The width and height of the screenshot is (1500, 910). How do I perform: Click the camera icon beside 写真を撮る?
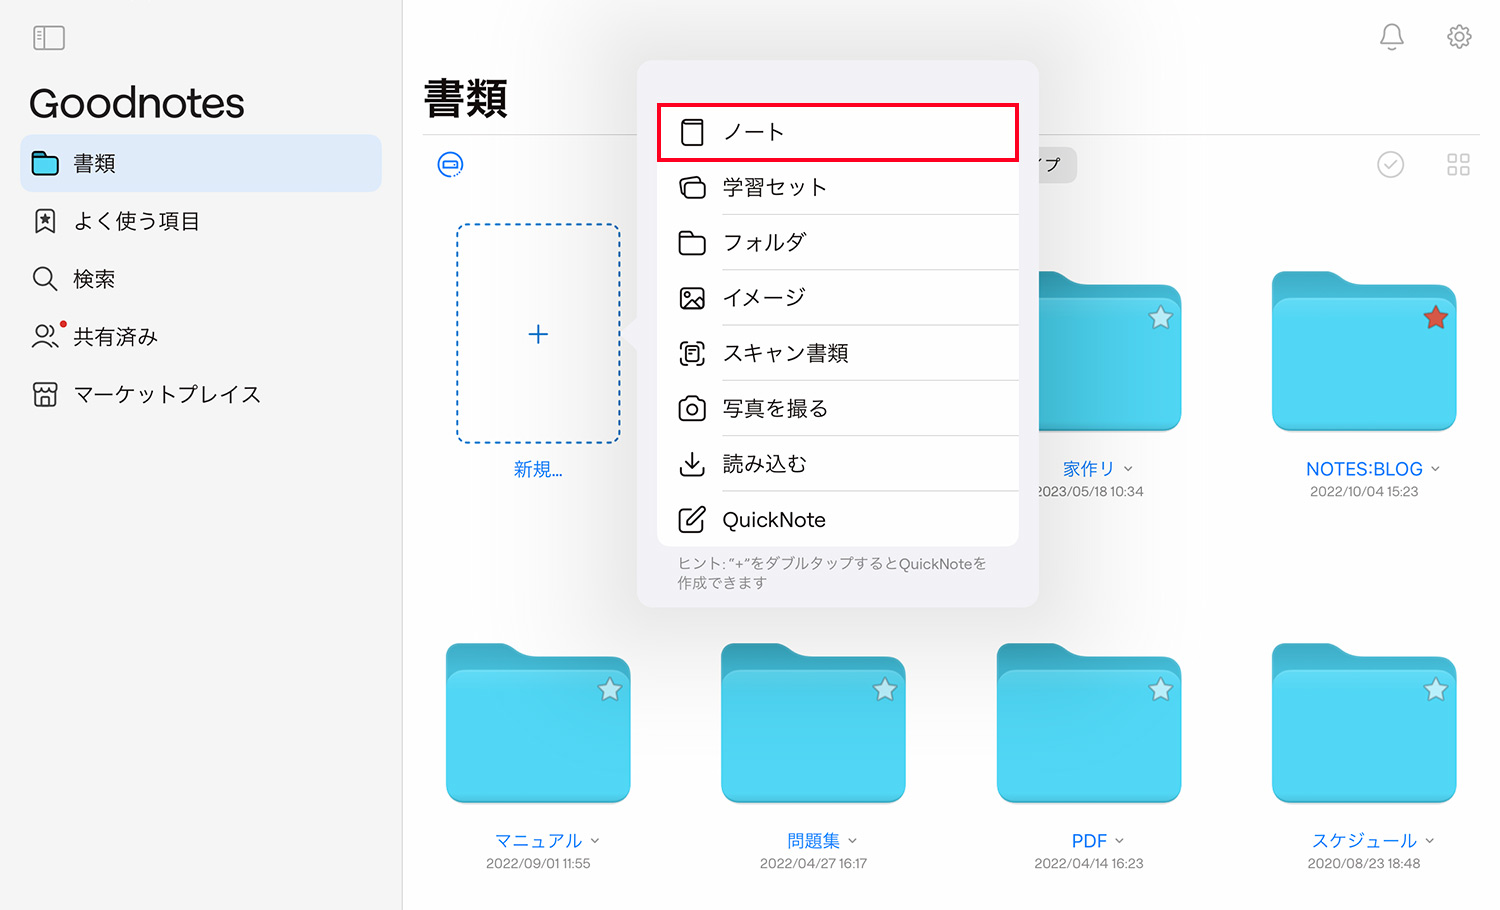[692, 408]
